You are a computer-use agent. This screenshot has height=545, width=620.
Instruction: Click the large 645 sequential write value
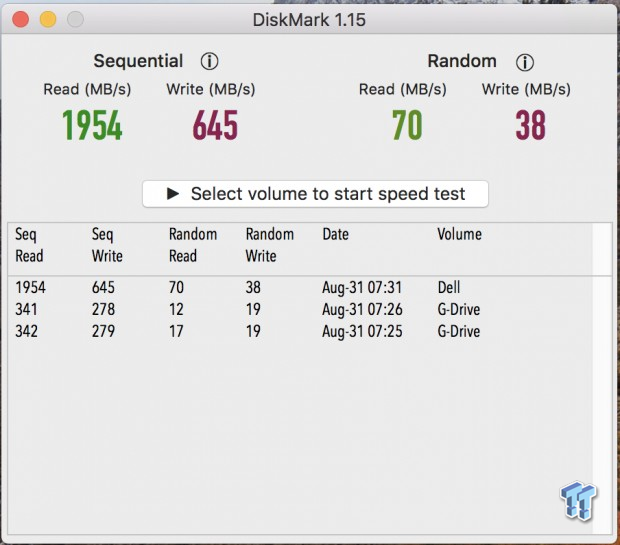(x=215, y=125)
